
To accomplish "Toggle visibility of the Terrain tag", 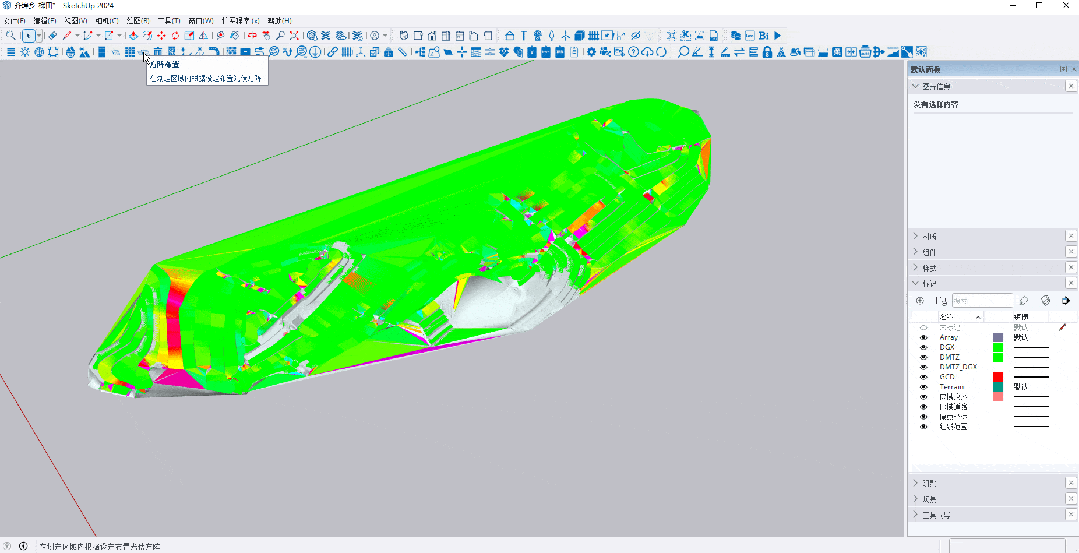I will click(923, 387).
